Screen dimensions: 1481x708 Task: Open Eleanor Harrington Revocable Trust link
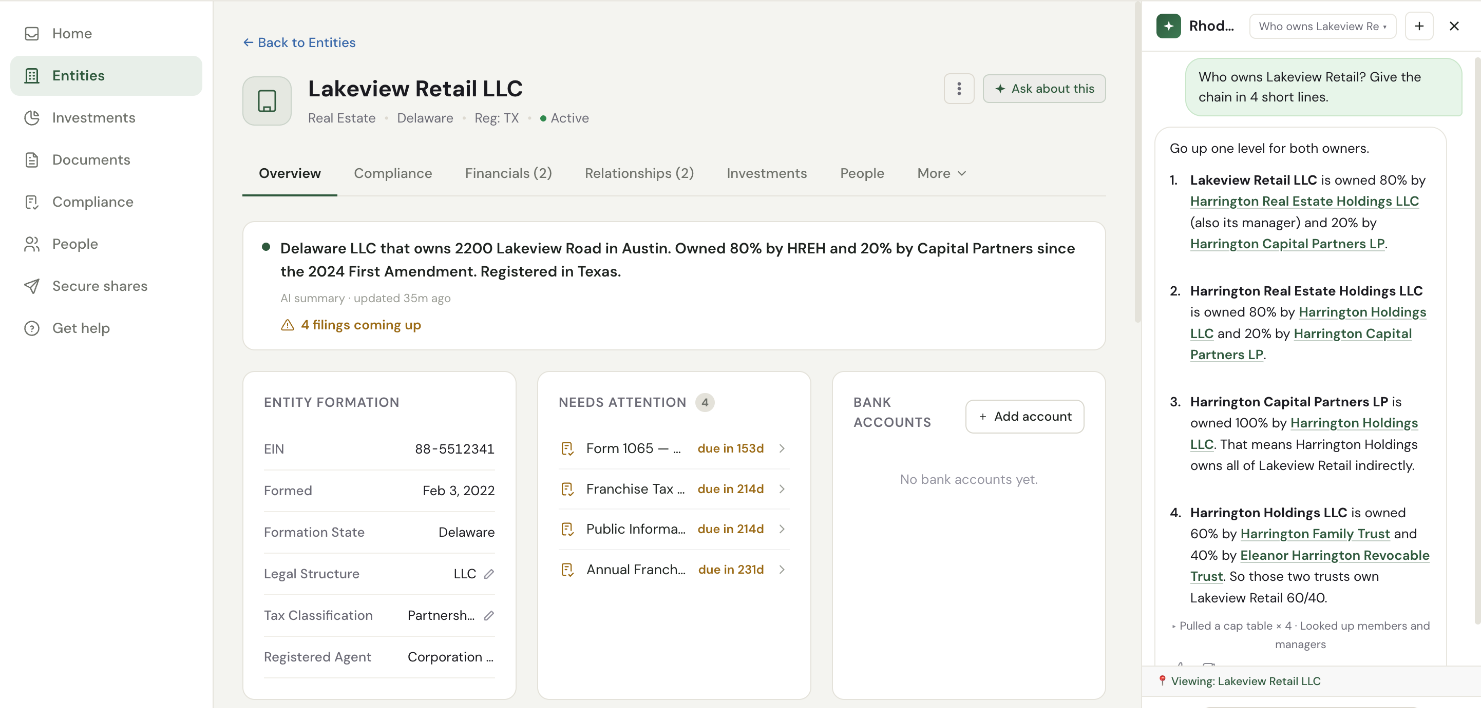coord(1310,565)
